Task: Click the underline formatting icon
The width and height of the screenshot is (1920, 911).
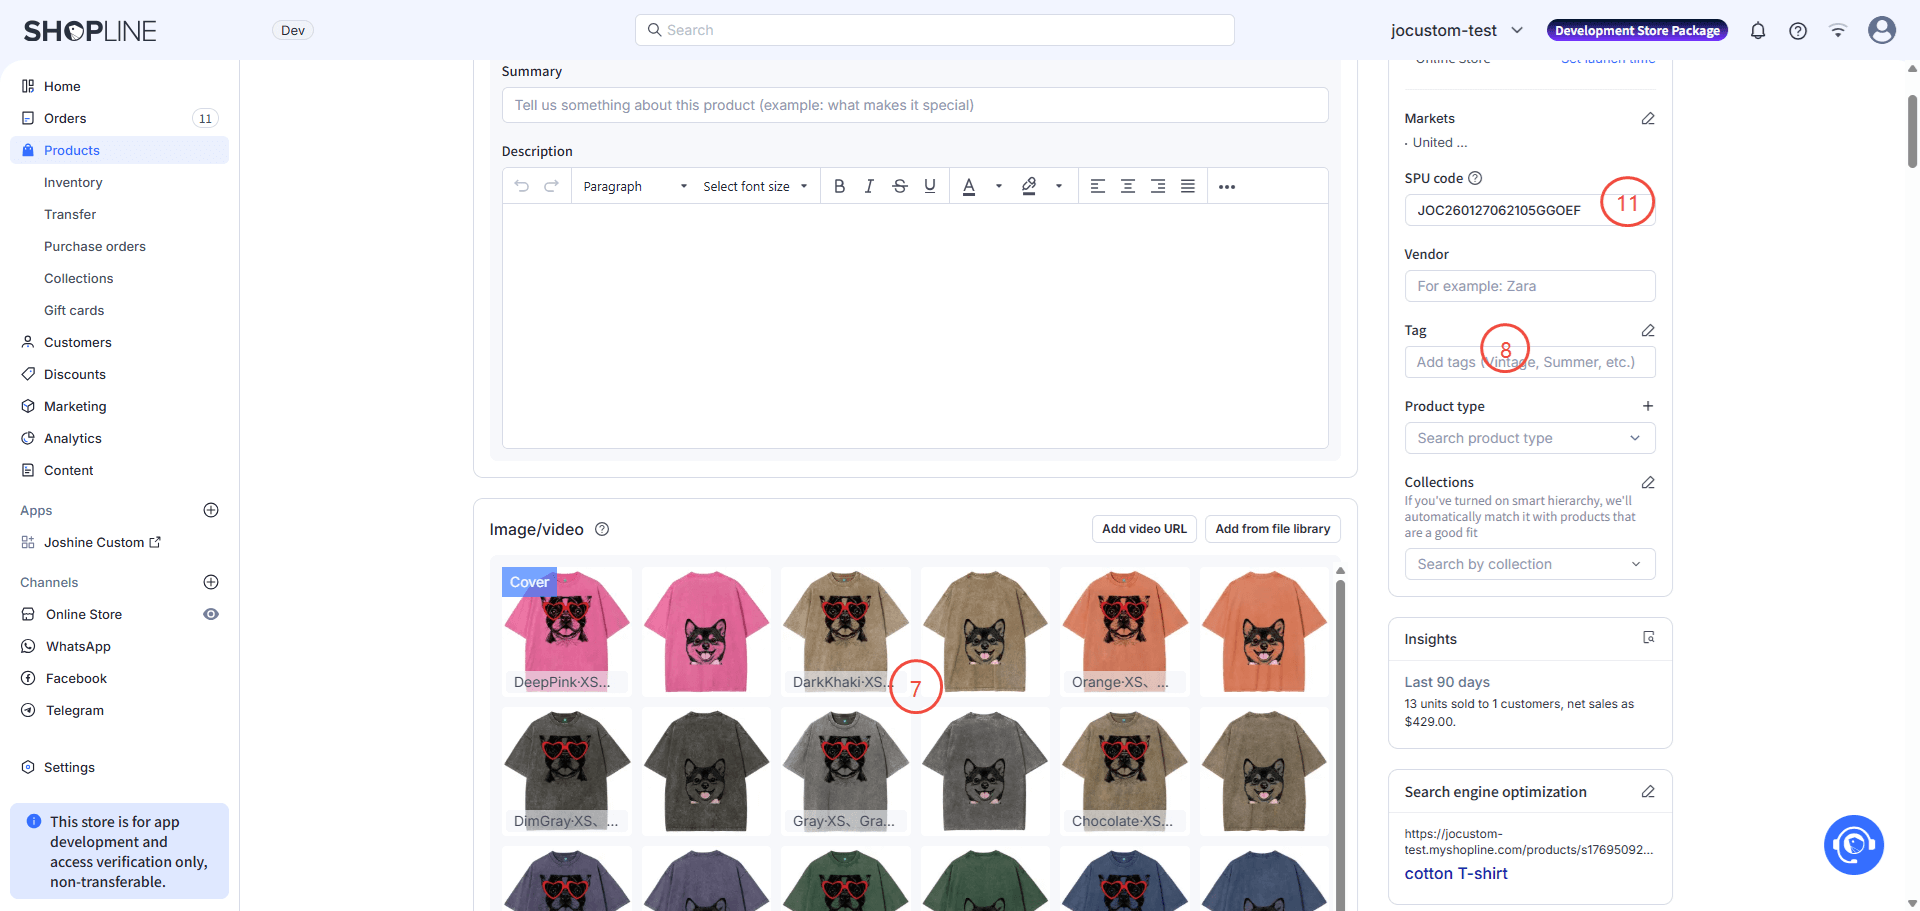Action: pyautogui.click(x=930, y=186)
